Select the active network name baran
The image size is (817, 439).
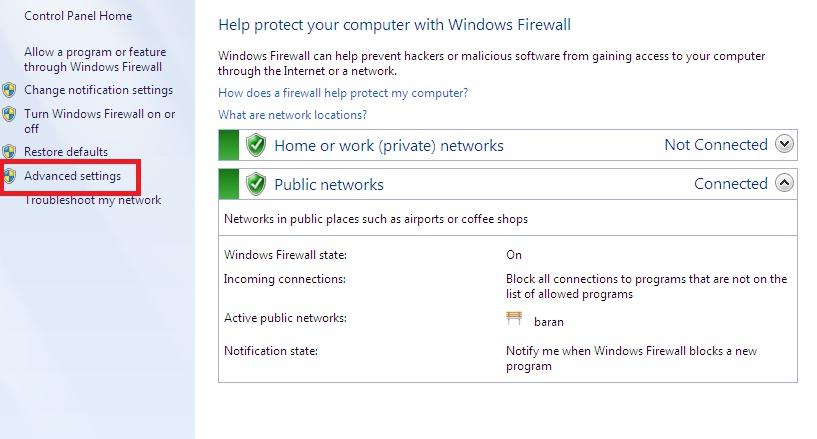549,322
